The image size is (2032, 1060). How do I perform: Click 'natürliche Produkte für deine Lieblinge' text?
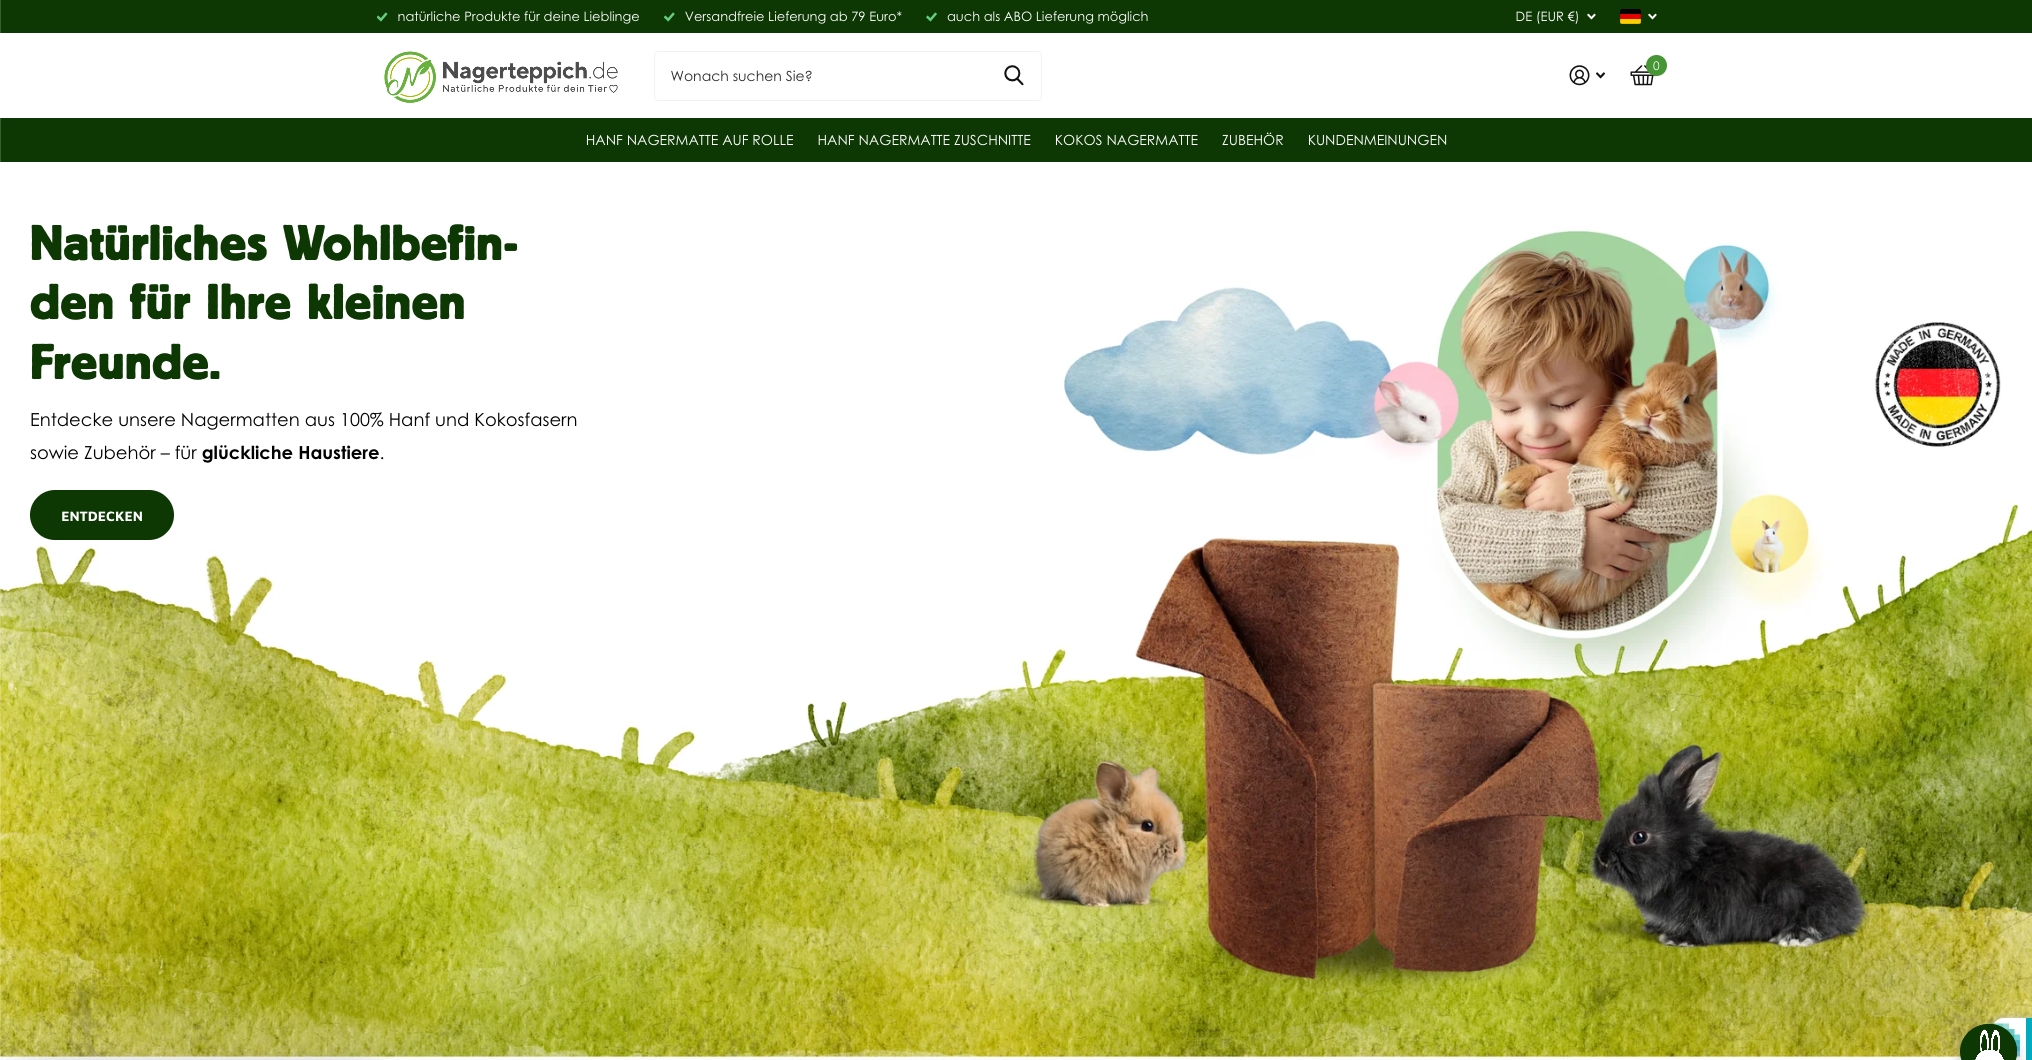pos(518,17)
